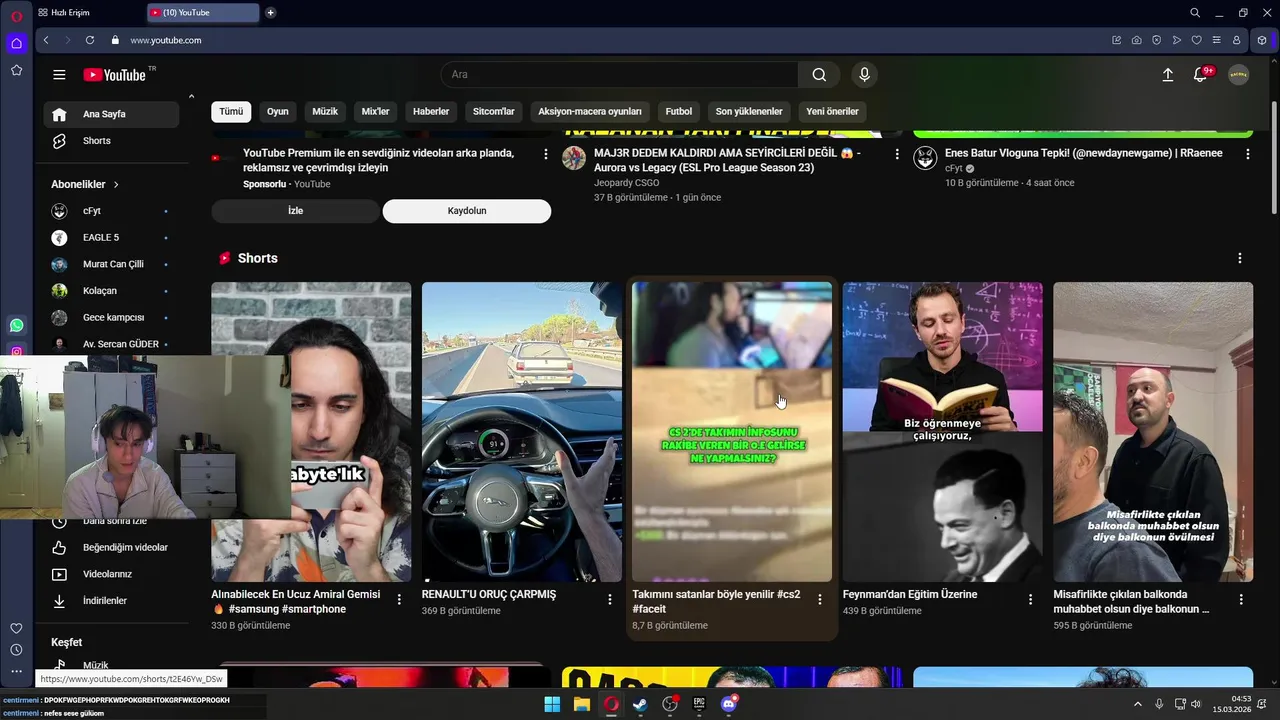Open WhatsApp from the Opera sidebar

point(16,325)
